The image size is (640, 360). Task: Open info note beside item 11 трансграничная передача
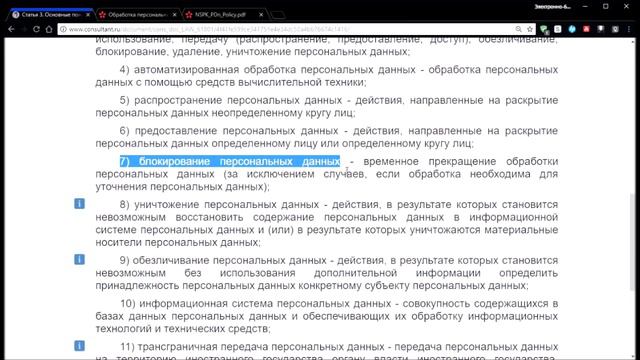(x=80, y=346)
